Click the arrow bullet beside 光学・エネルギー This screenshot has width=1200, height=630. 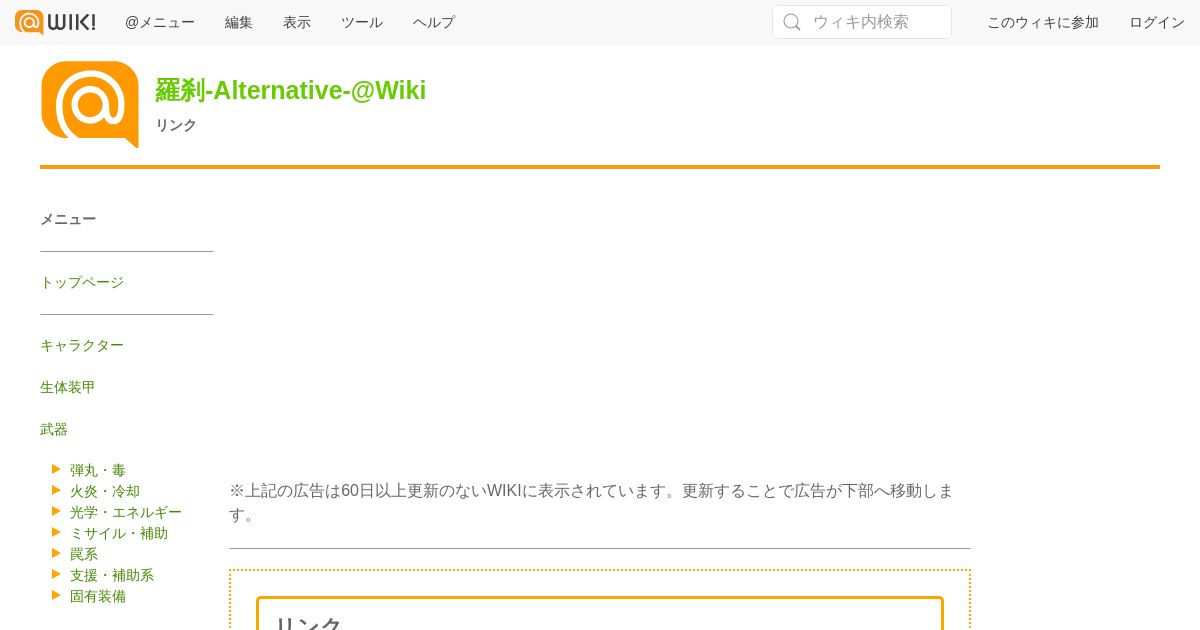(x=57, y=510)
